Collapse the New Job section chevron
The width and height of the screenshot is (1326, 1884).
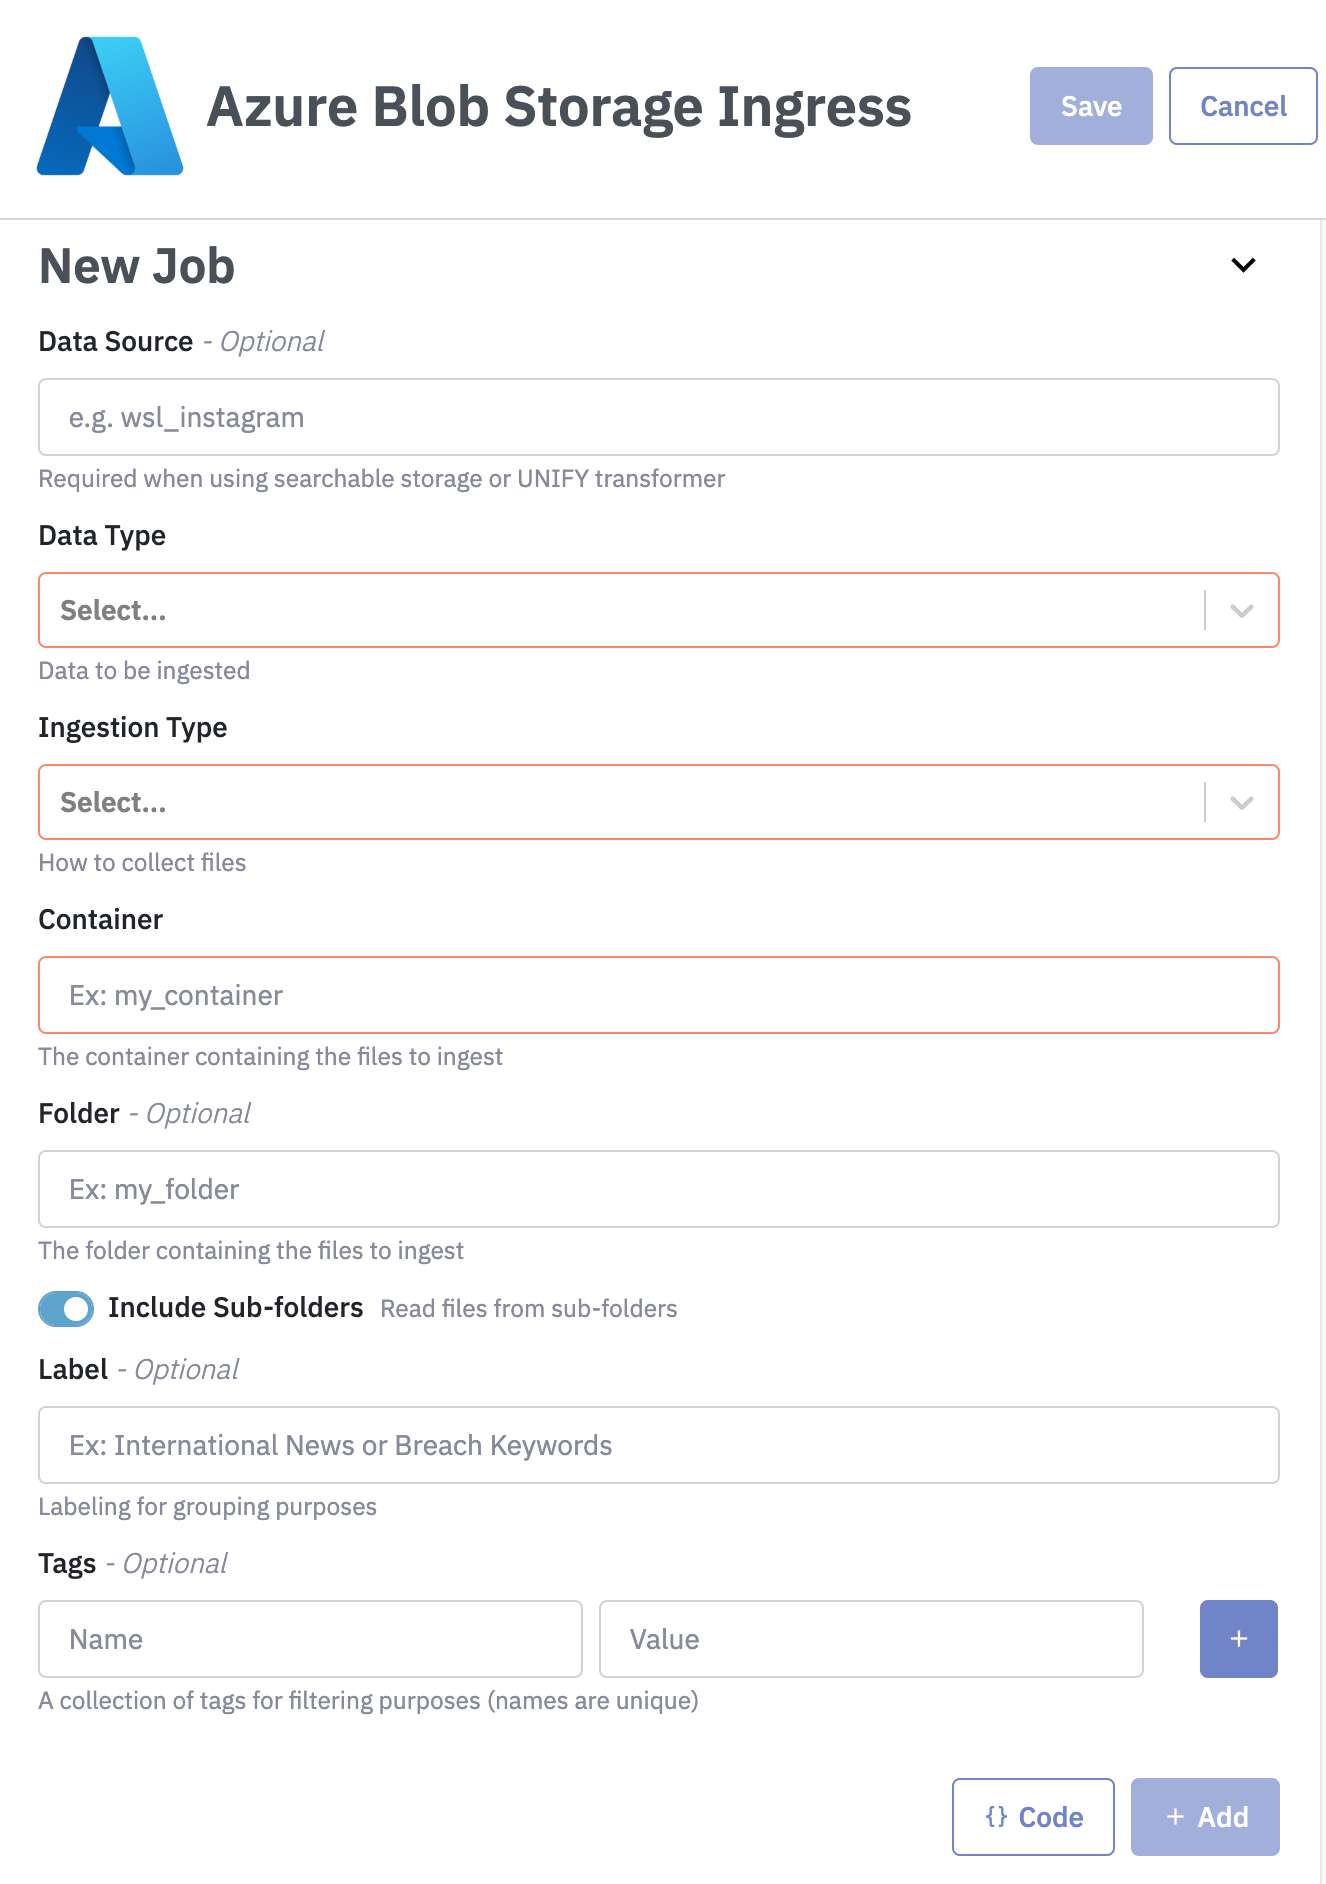pos(1243,265)
